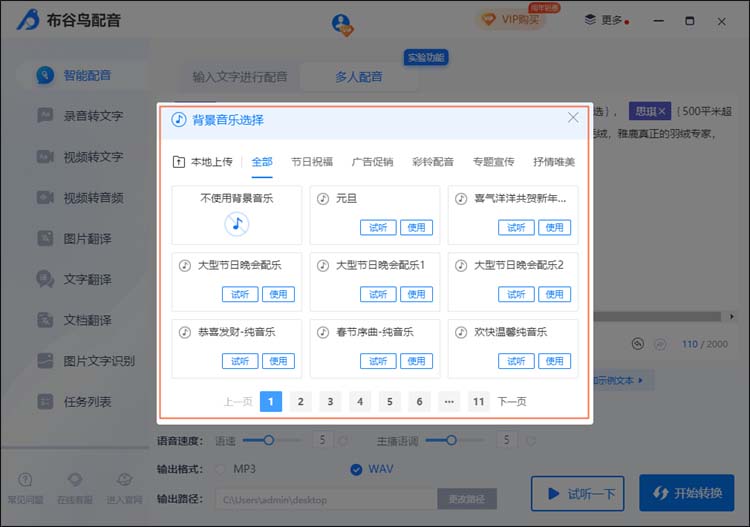Go to 下一页 of music list
The image size is (750, 527).
pos(512,401)
